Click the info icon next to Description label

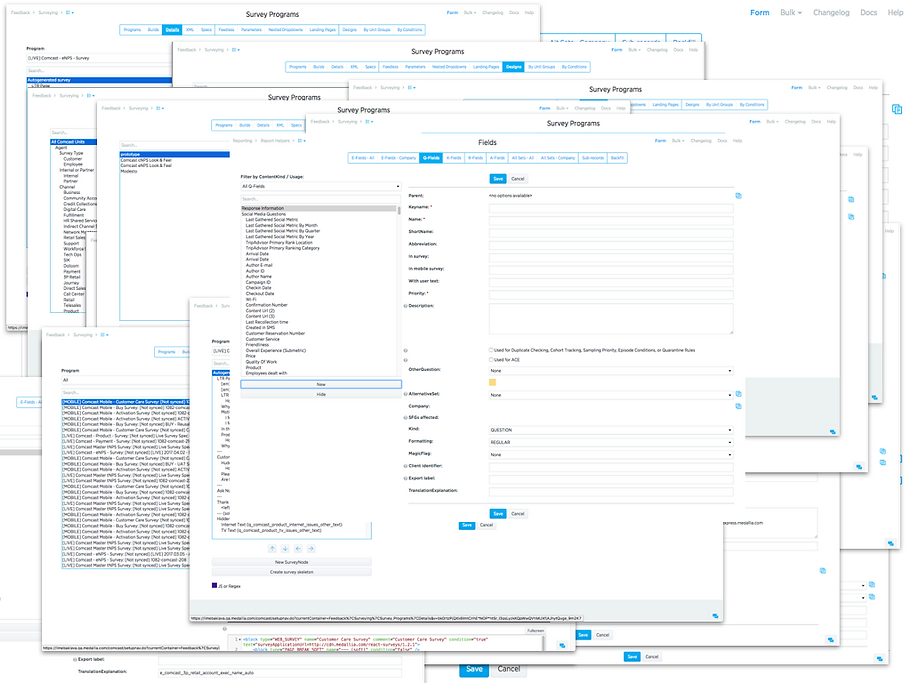(405, 306)
